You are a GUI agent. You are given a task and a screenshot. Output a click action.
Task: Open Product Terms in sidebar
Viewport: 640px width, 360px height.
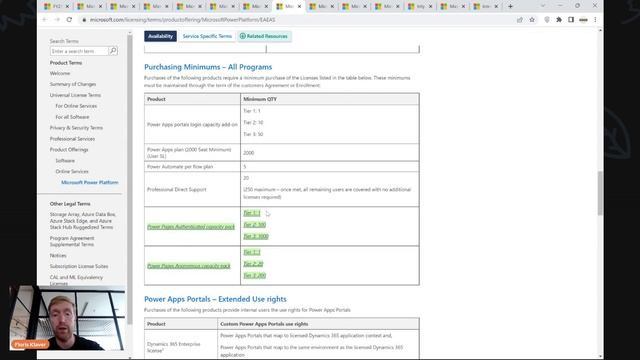pyautogui.click(x=66, y=63)
